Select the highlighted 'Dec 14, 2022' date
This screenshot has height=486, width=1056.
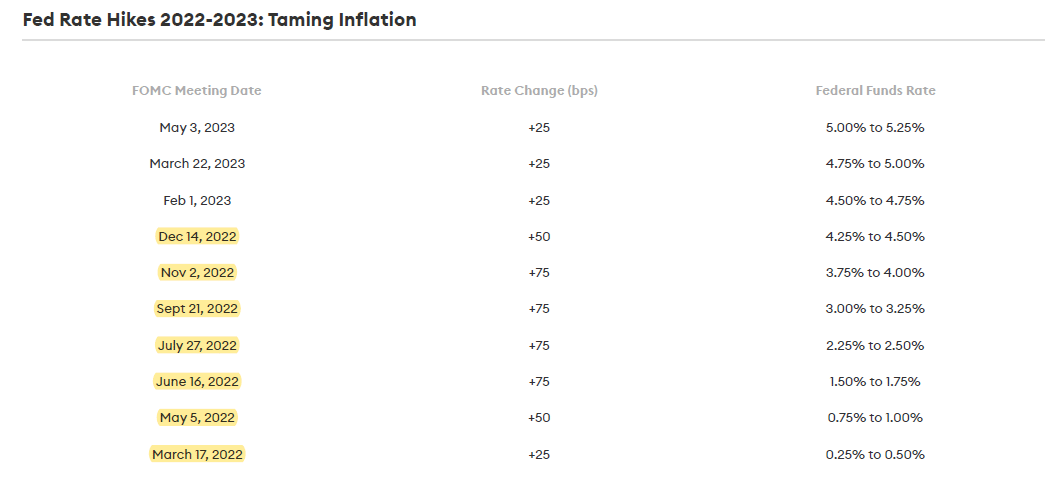(x=197, y=236)
